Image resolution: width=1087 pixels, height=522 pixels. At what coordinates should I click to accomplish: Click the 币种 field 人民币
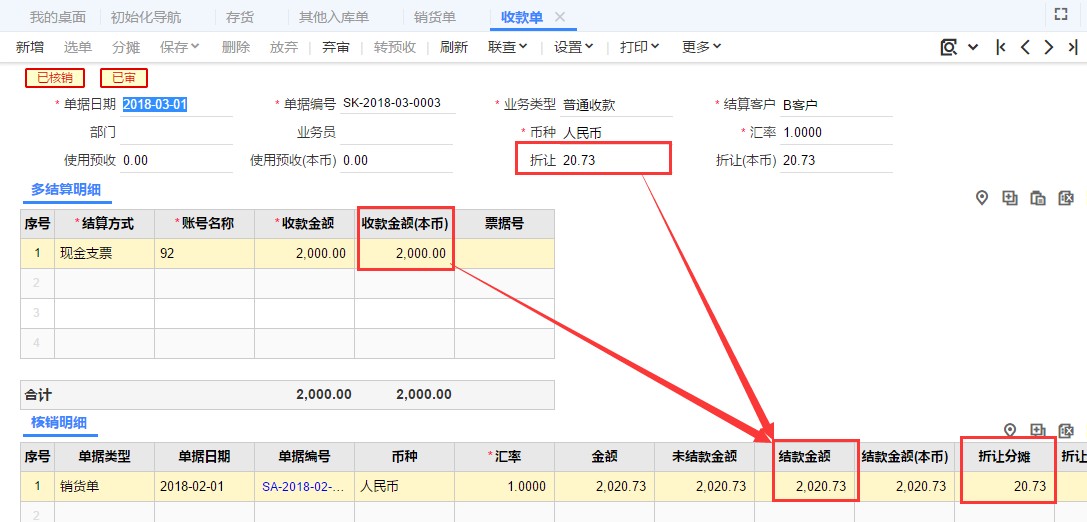(x=617, y=132)
